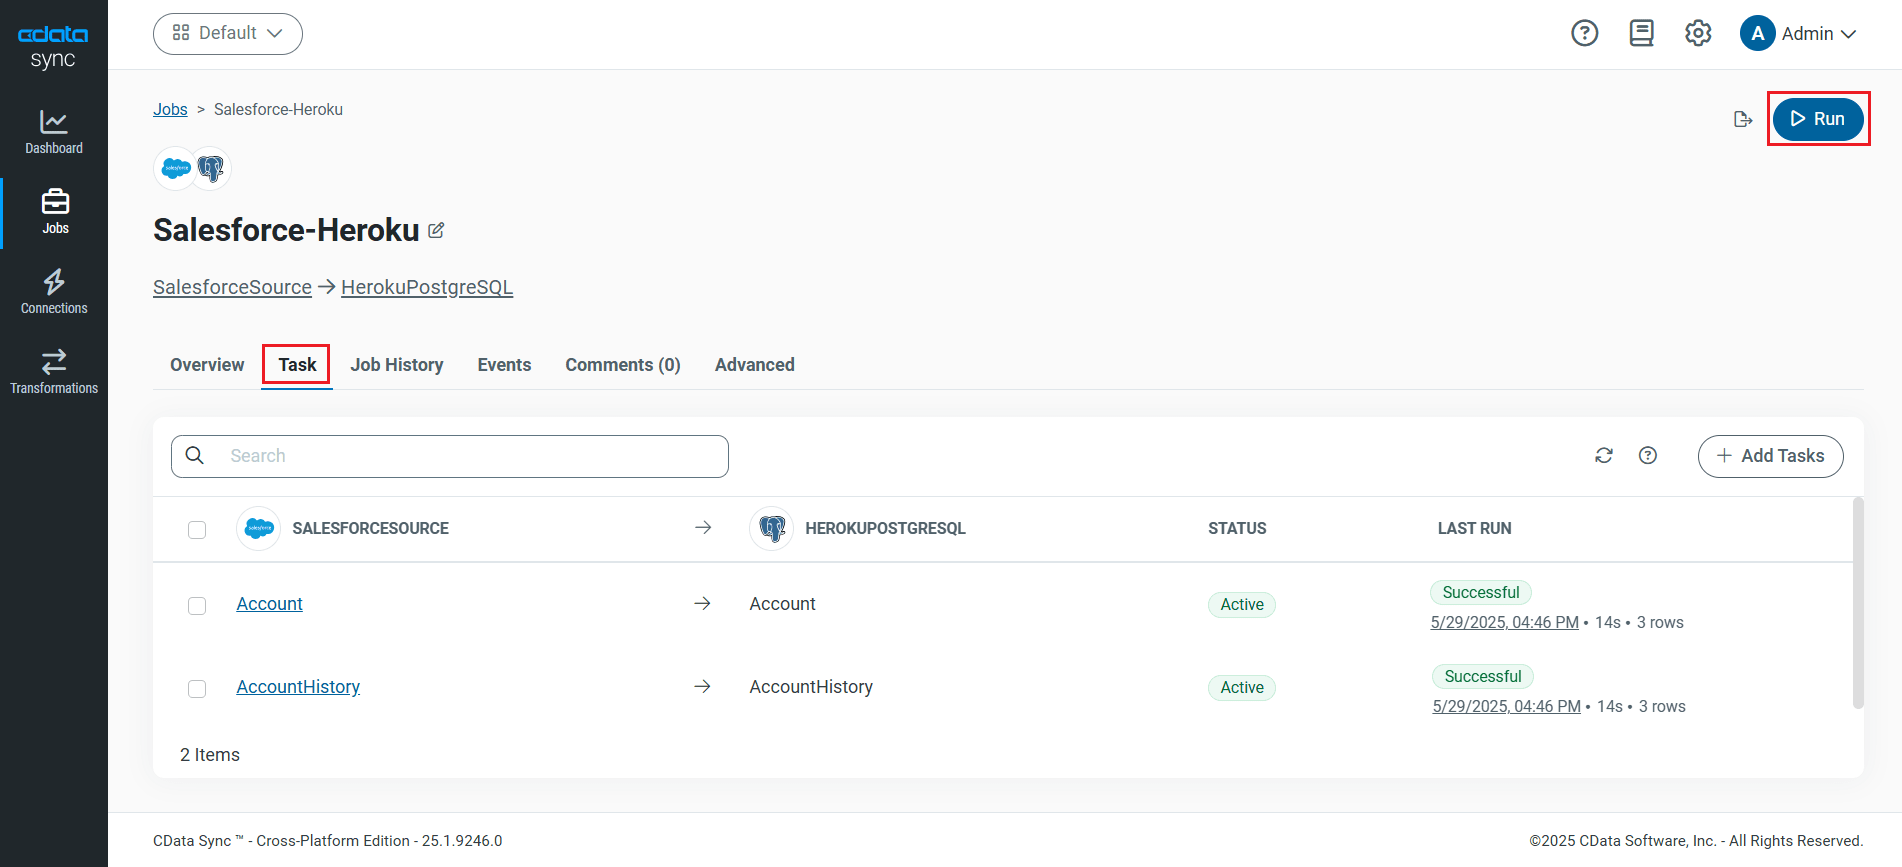The height and width of the screenshot is (867, 1902).
Task: Open the Admin user menu
Action: (1799, 34)
